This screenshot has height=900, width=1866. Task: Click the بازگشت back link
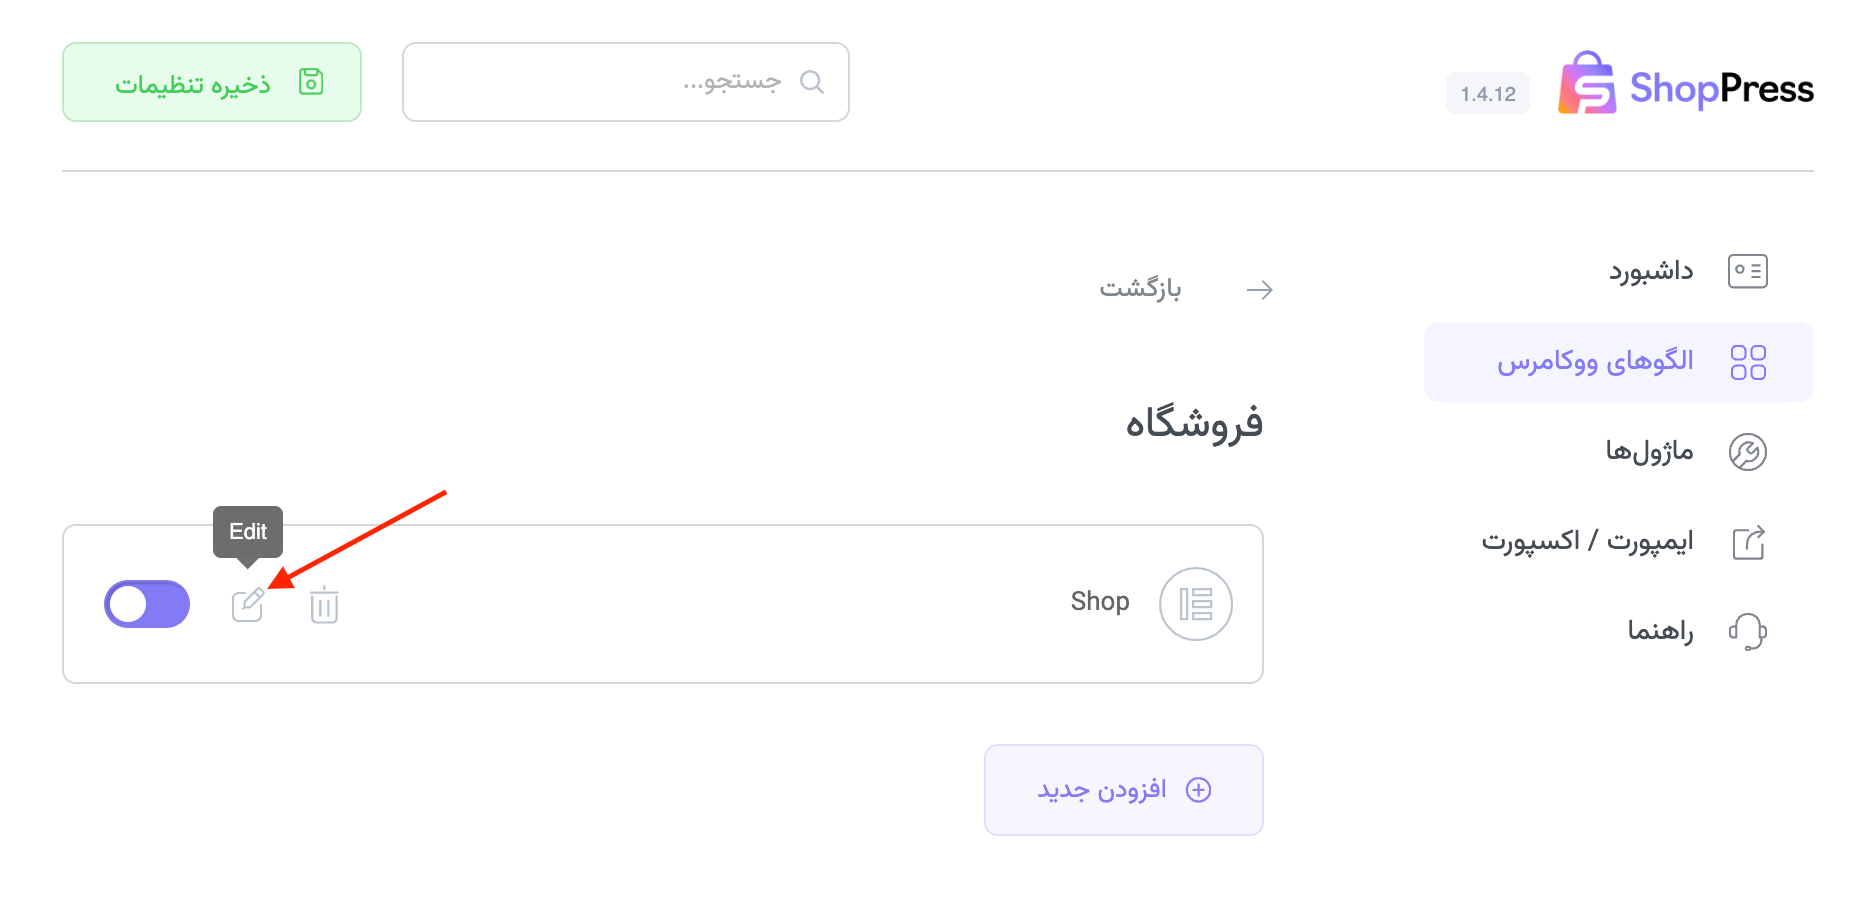[1140, 289]
